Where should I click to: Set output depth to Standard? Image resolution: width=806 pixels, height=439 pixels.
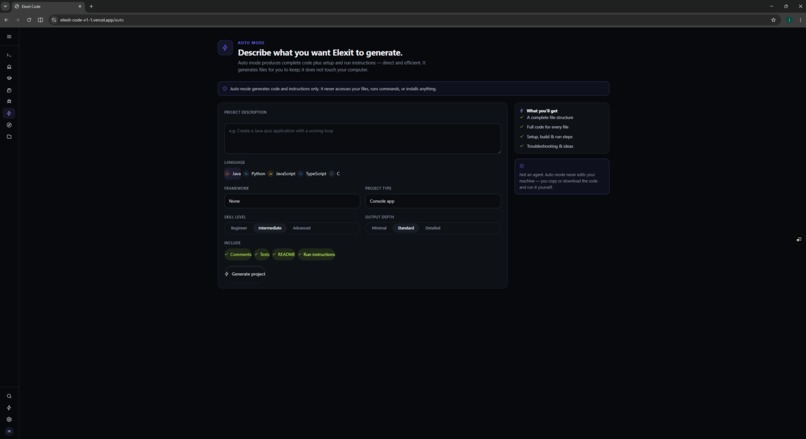pos(406,228)
